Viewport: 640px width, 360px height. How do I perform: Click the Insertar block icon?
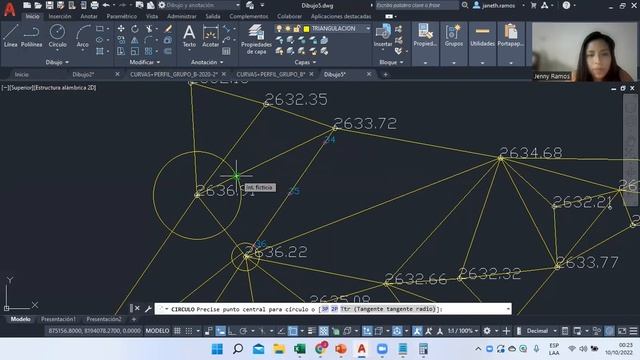[x=383, y=36]
